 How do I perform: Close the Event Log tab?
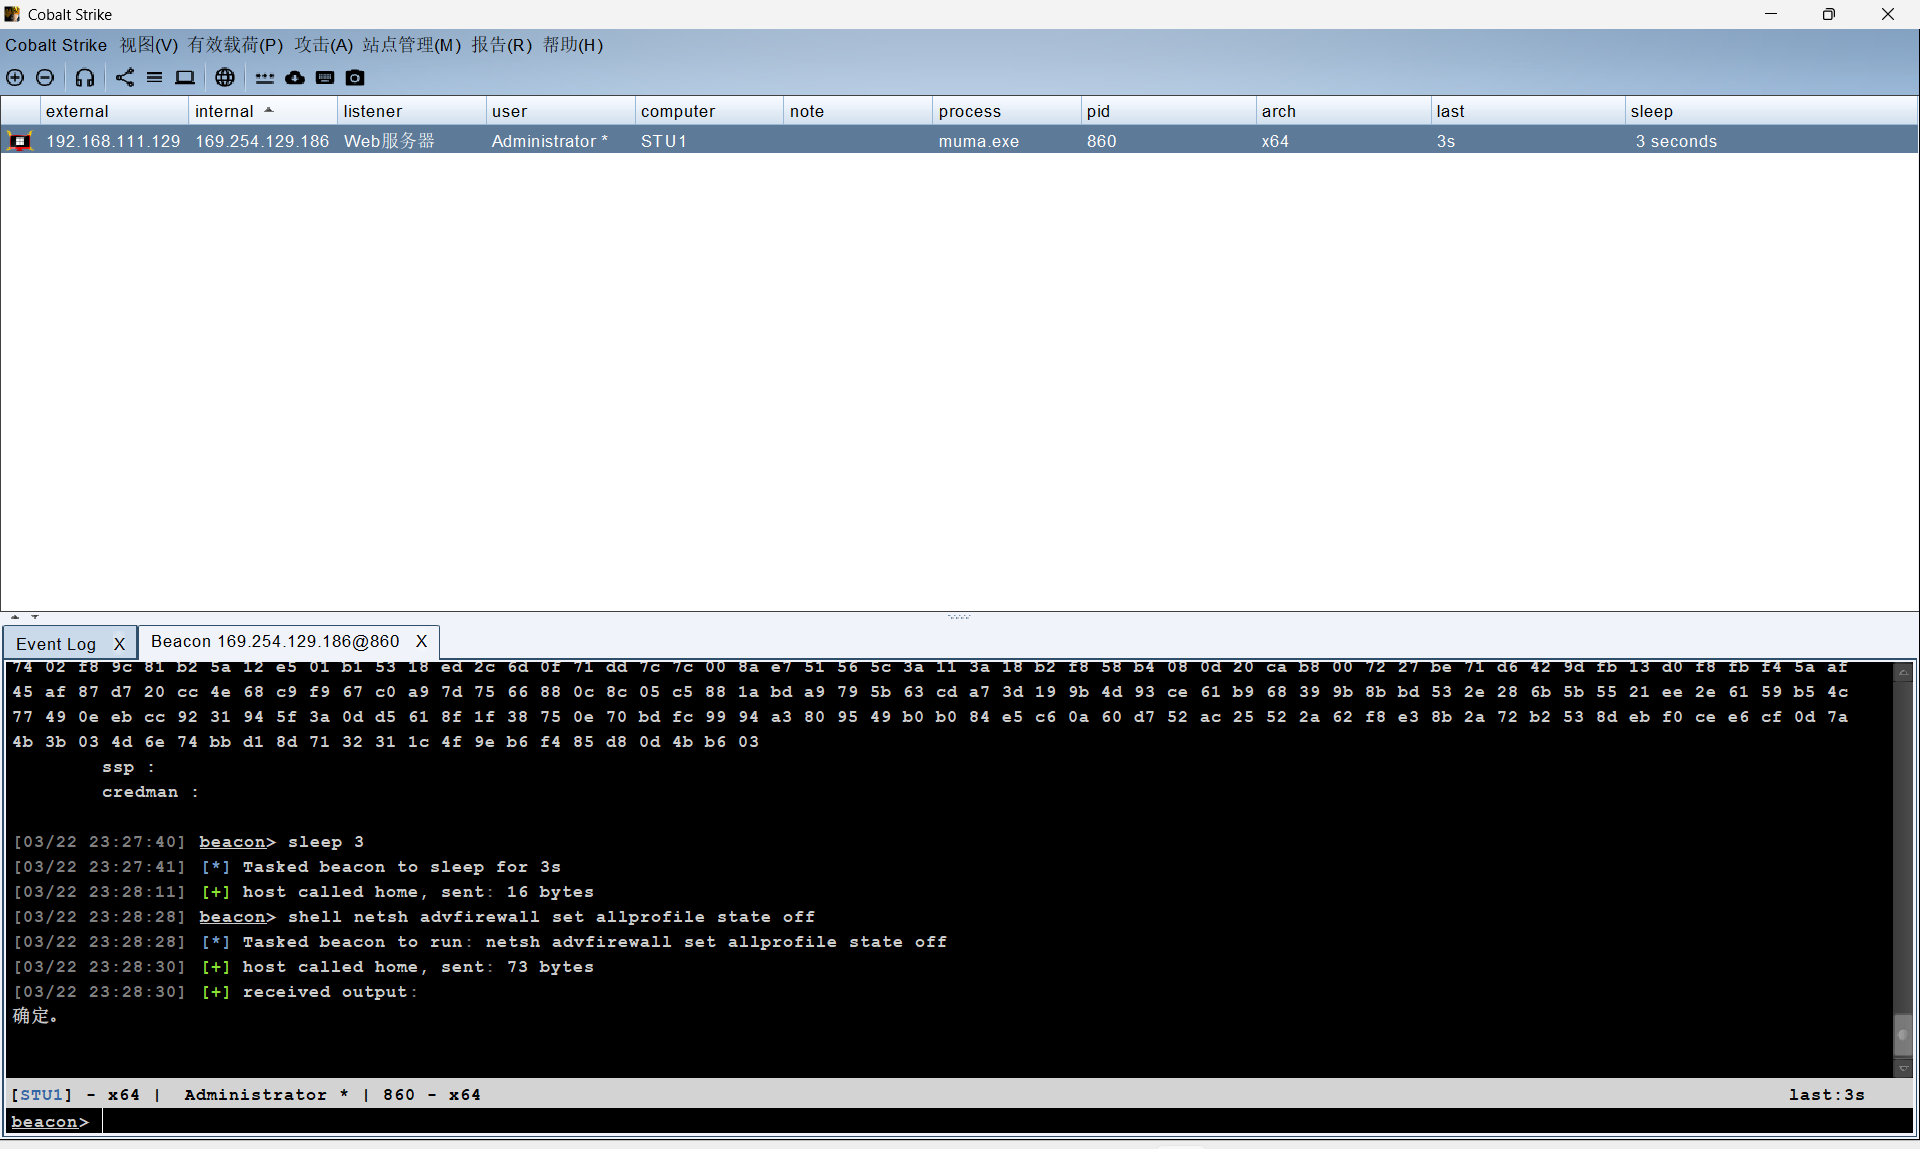click(x=119, y=644)
